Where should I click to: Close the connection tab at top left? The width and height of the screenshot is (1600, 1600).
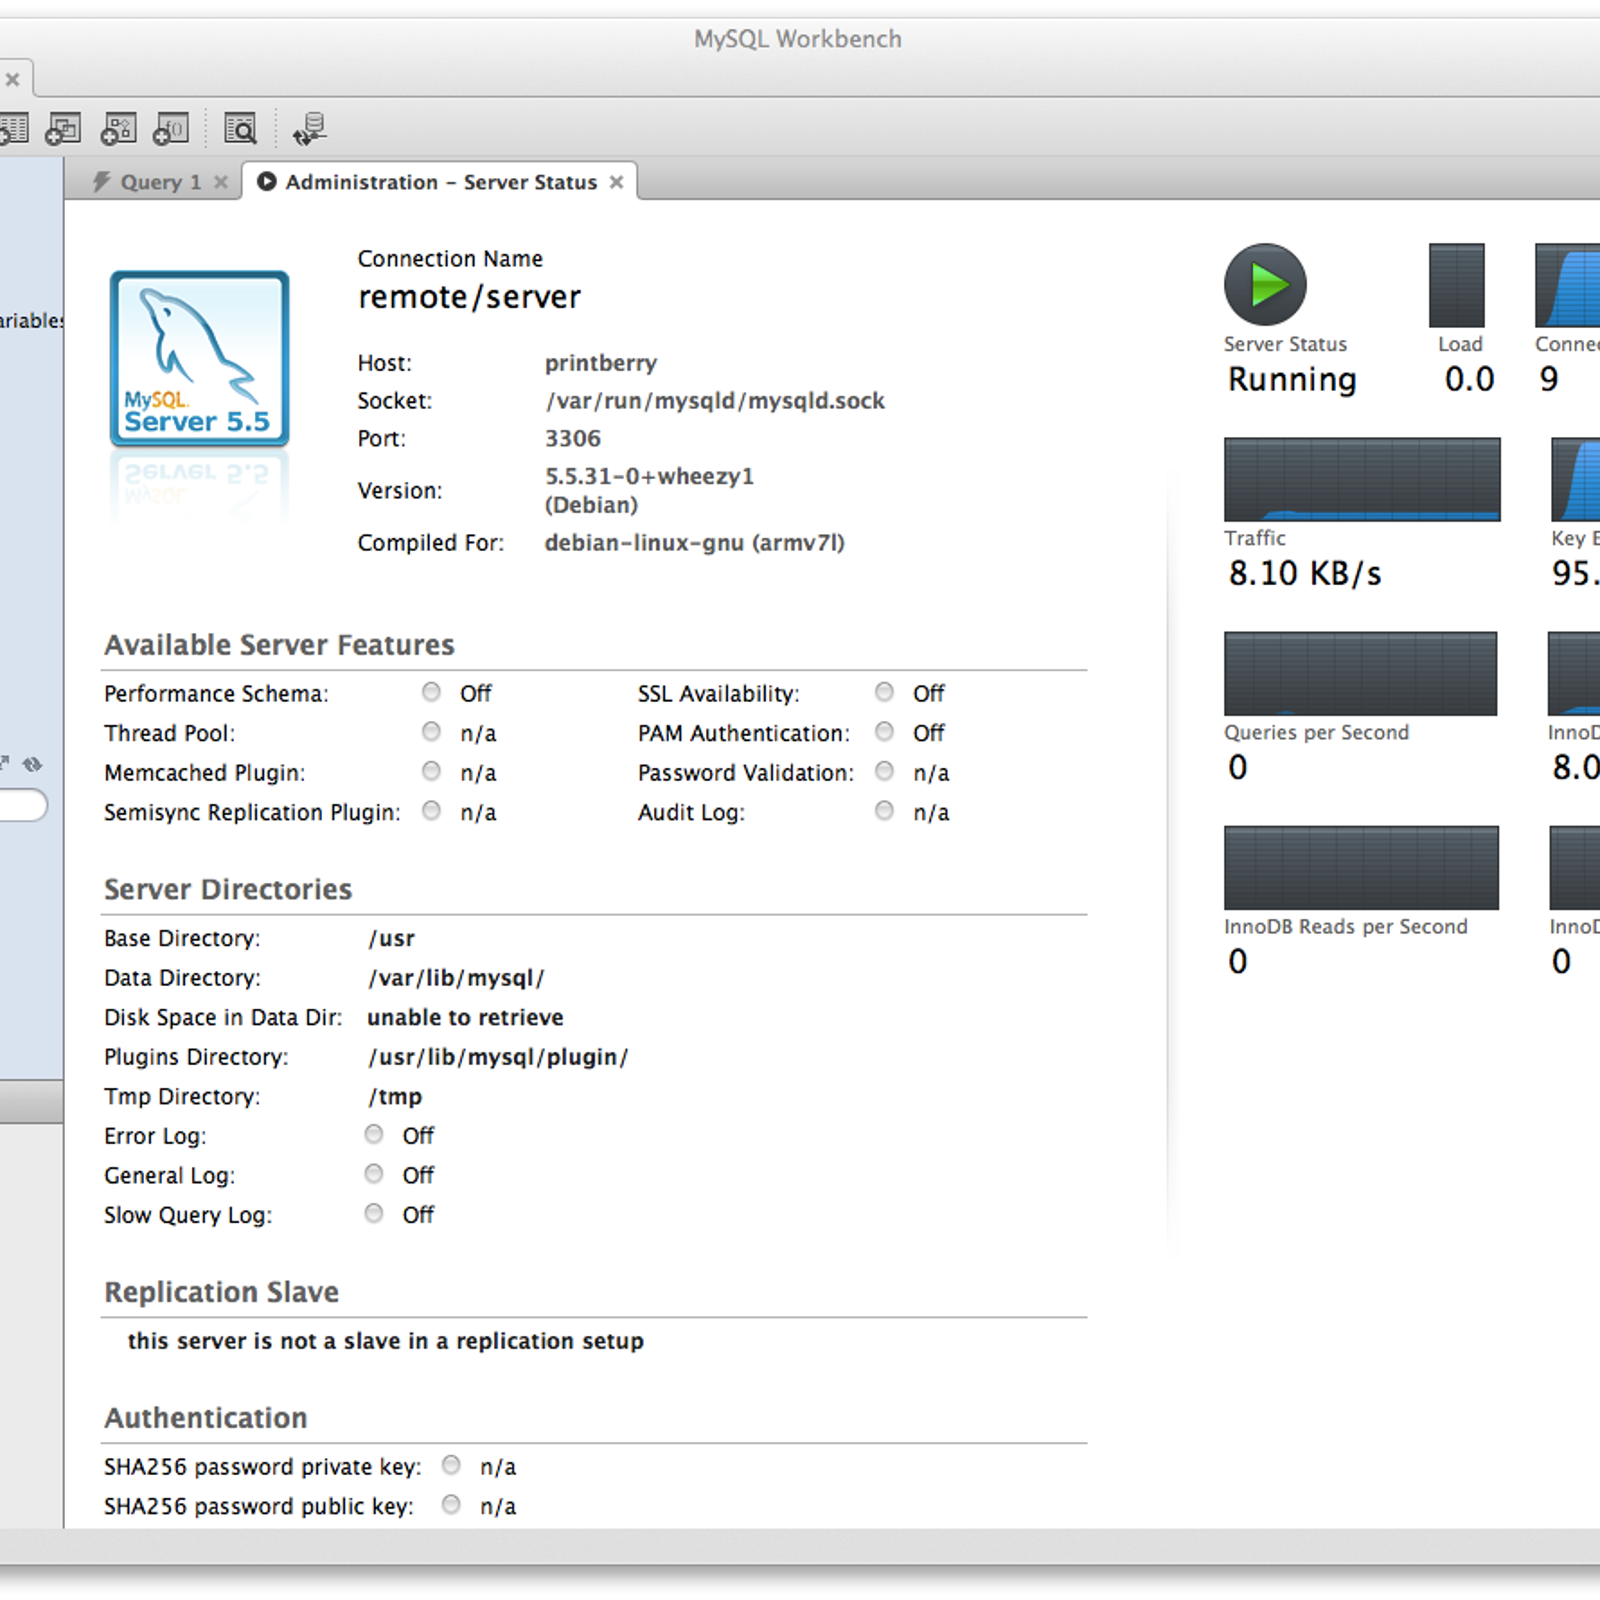[12, 79]
